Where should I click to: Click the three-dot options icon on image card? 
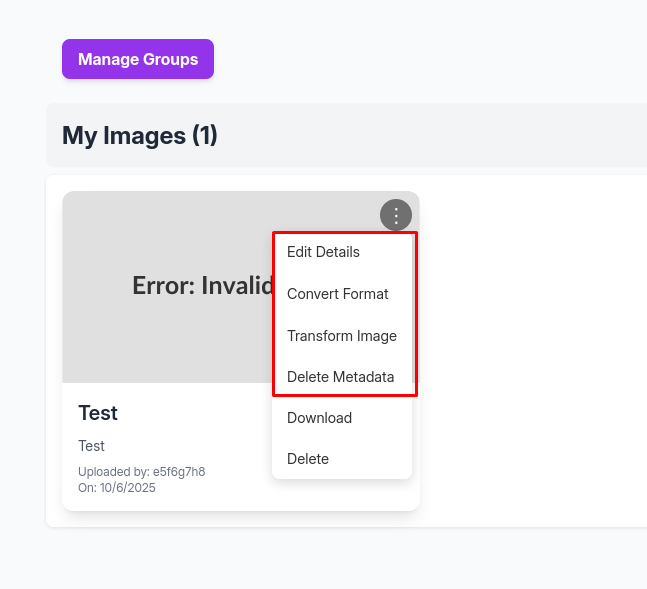[396, 215]
